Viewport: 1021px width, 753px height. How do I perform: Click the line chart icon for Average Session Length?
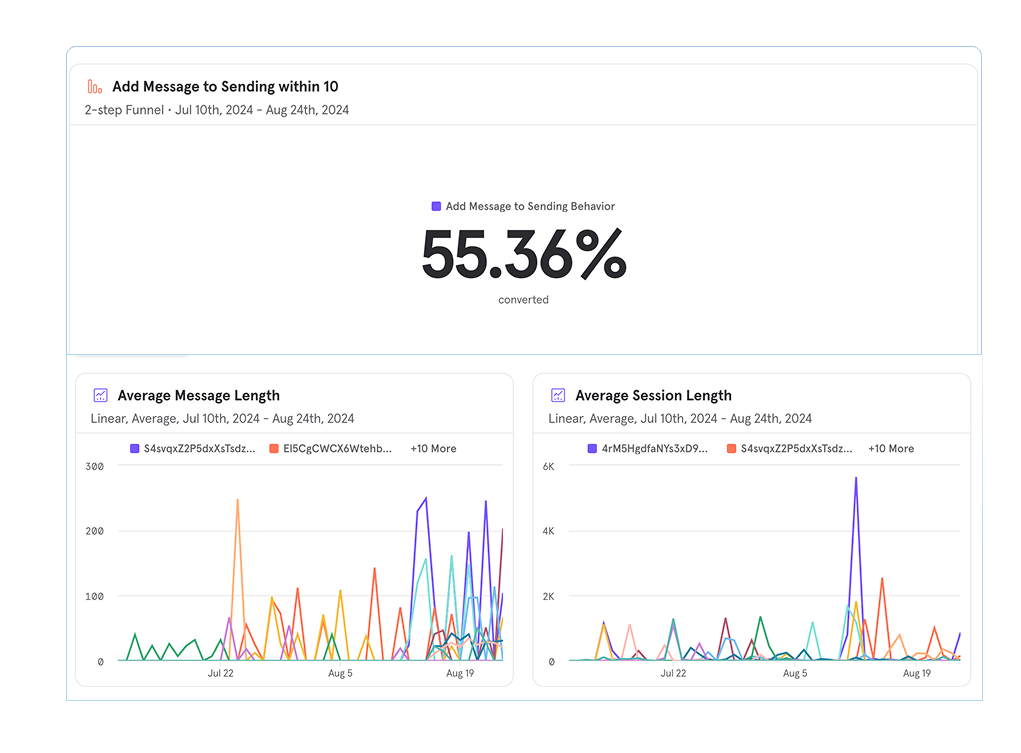pyautogui.click(x=558, y=395)
